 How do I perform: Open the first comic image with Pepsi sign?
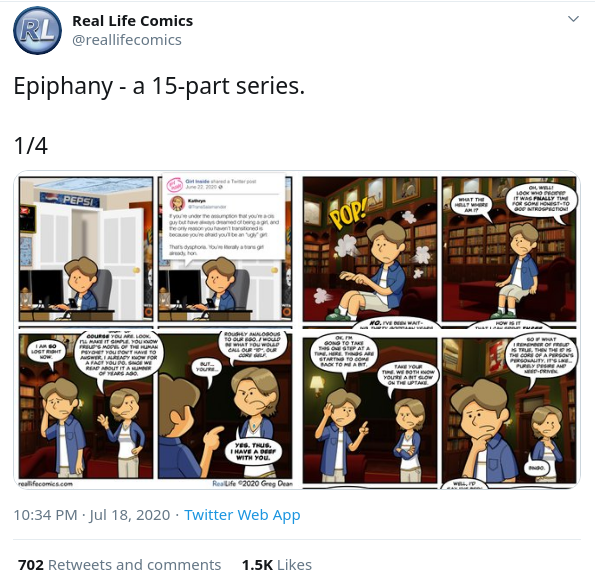pyautogui.click(x=156, y=249)
